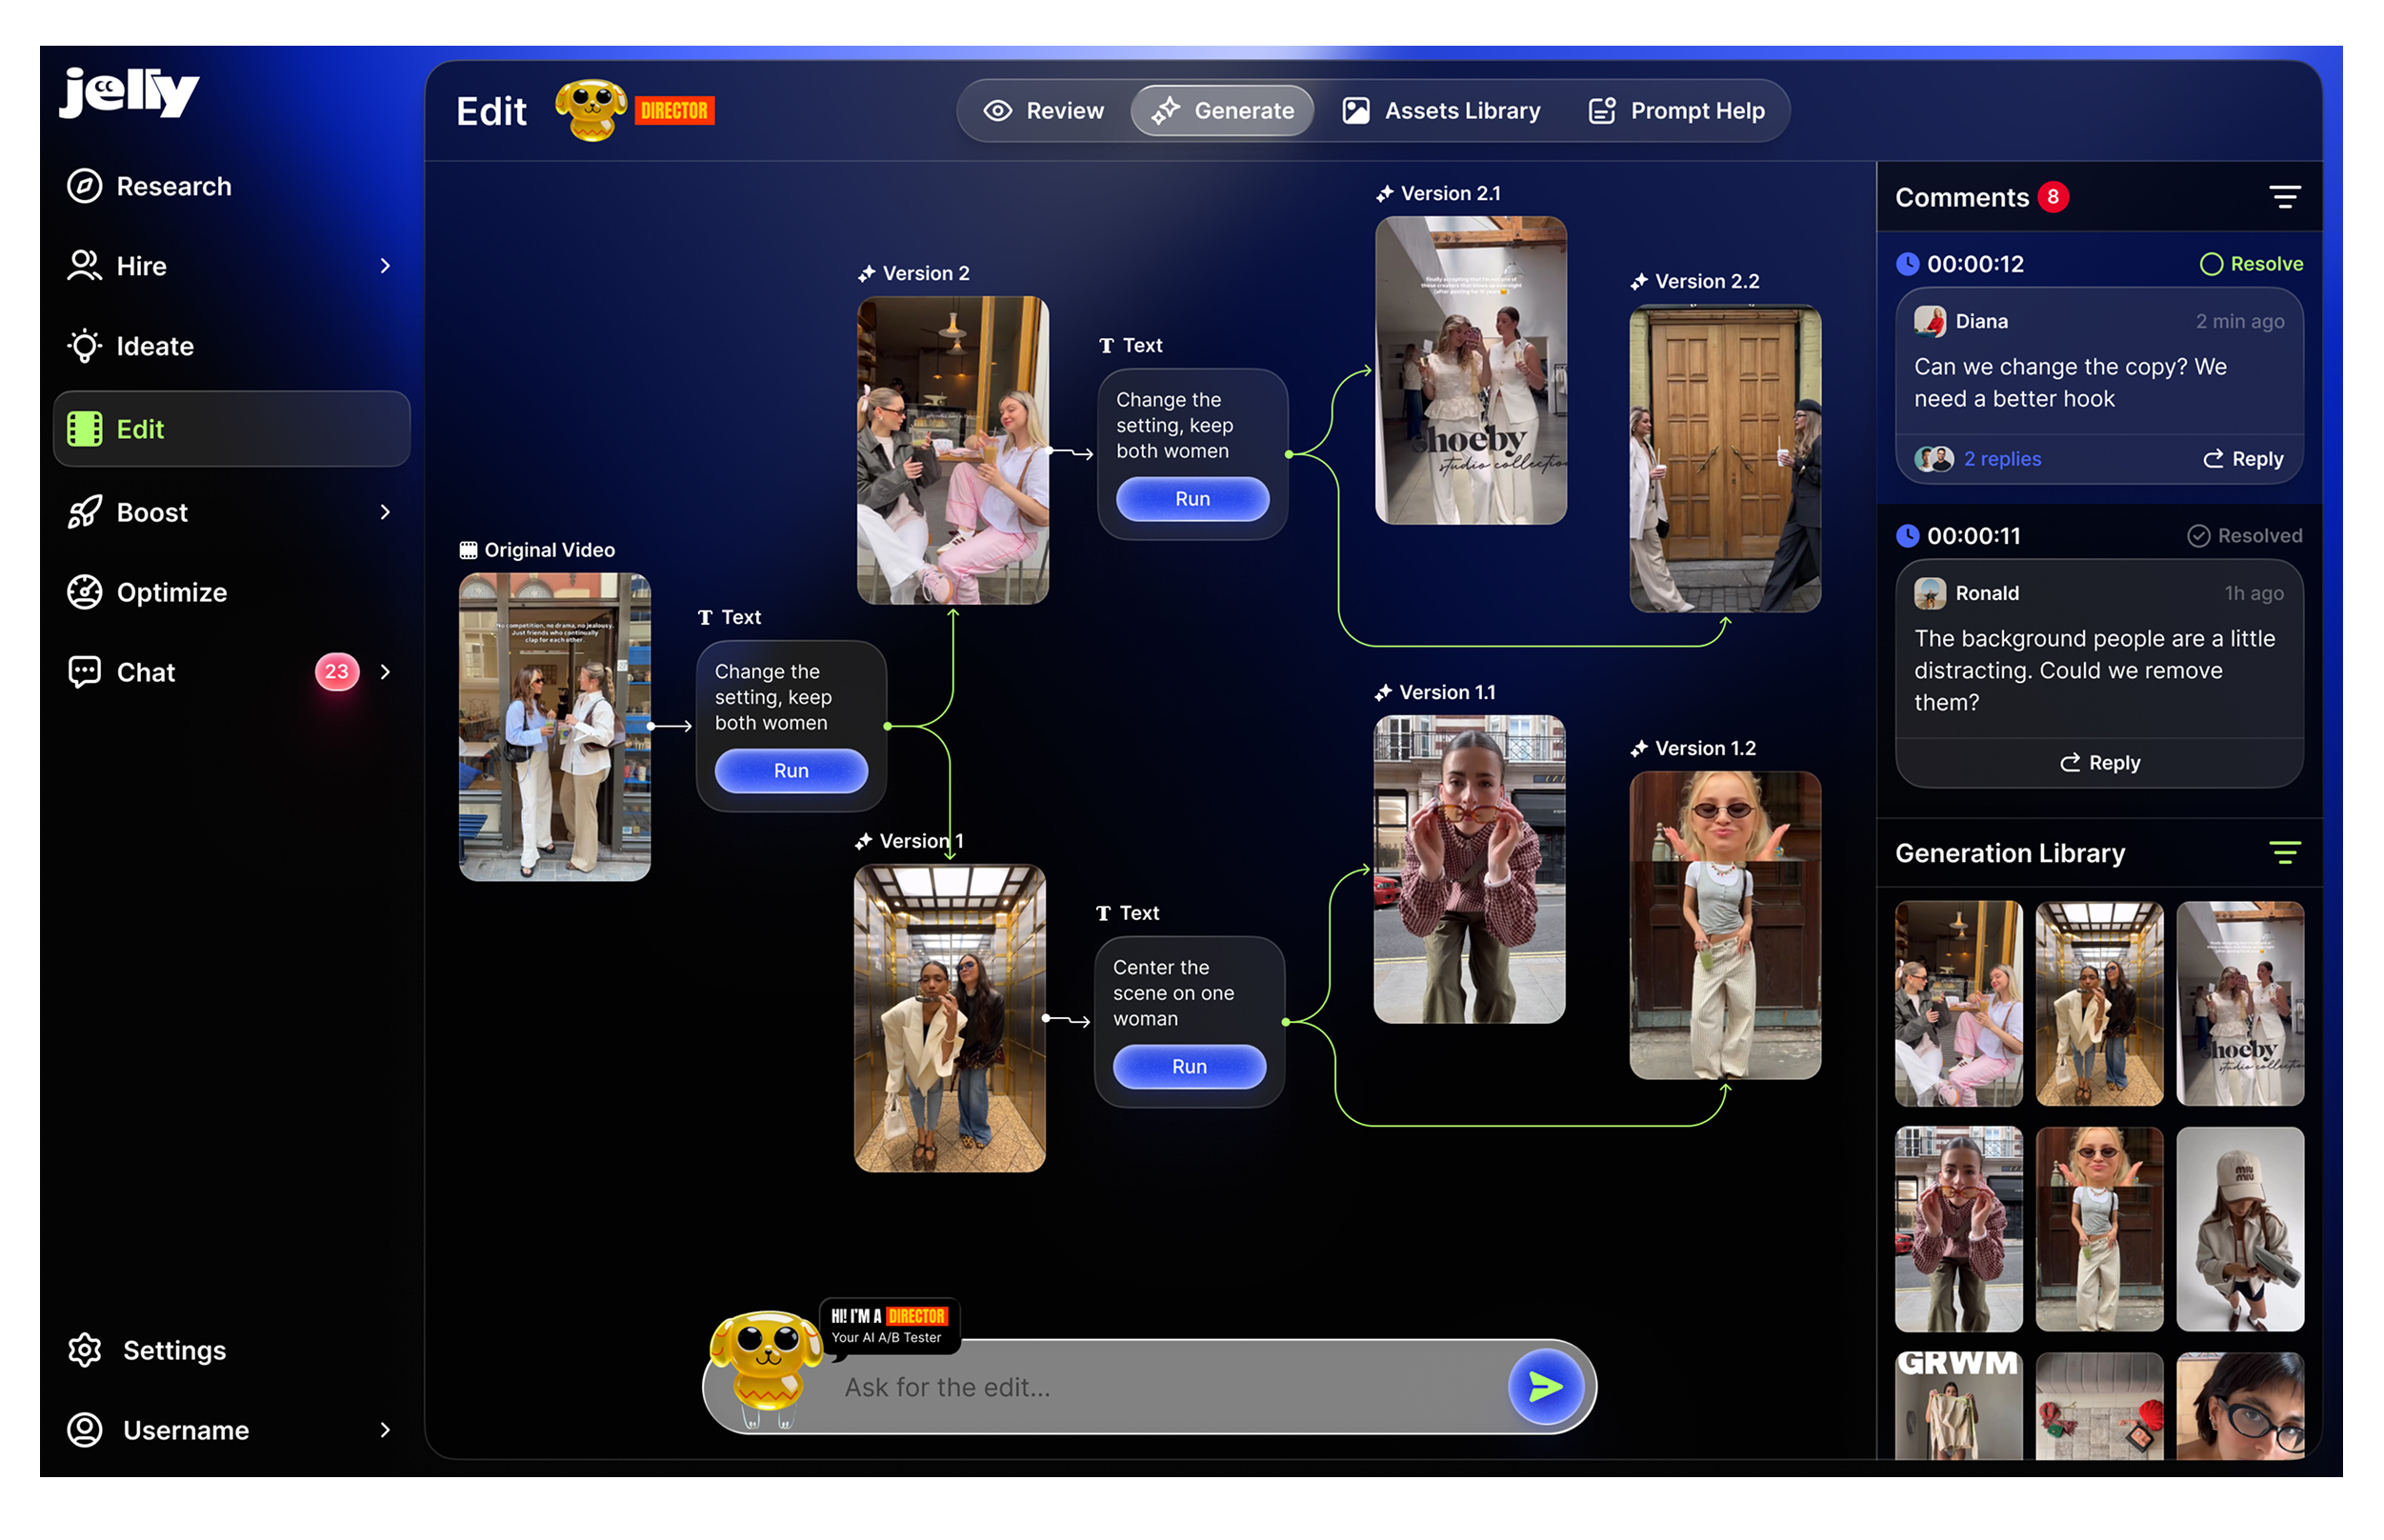Click the Optimize gauge icon
Viewport: 2384px width, 1540px height.
84,592
